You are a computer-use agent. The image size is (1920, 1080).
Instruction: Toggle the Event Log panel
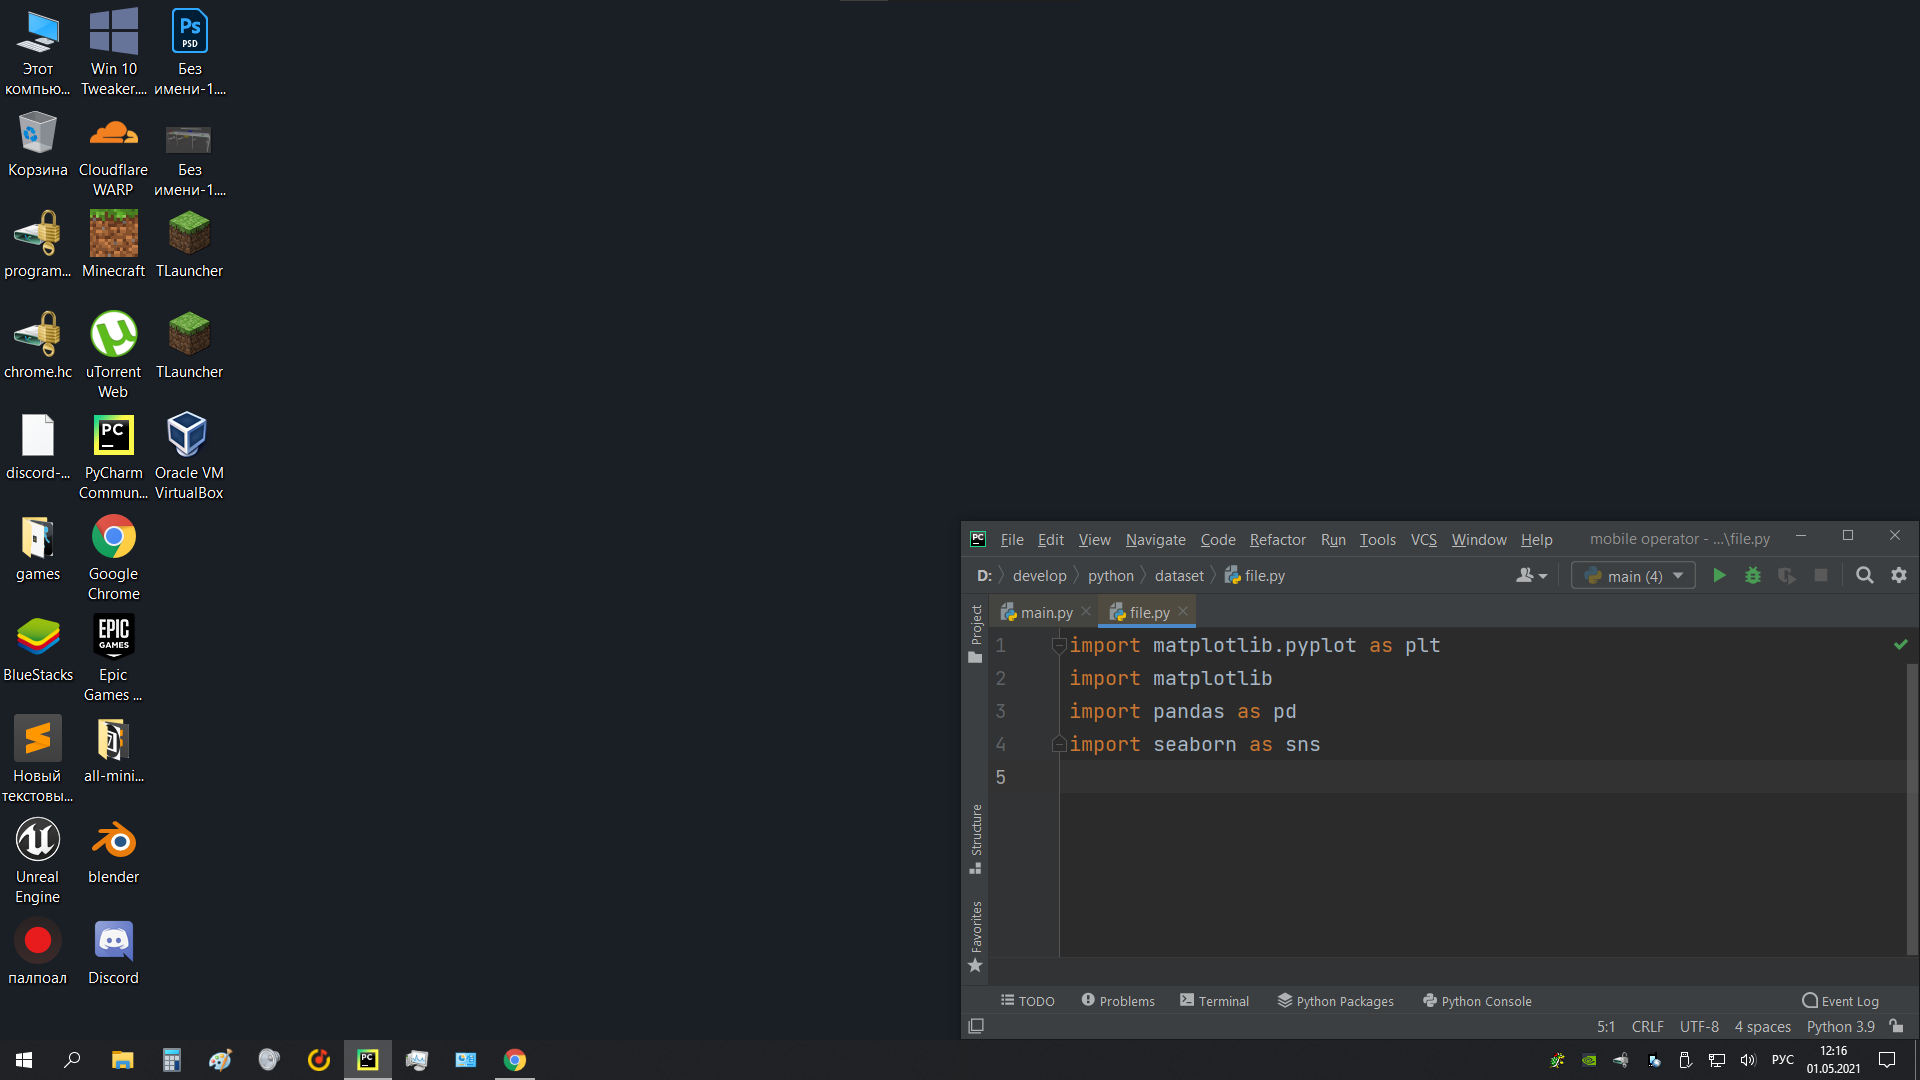pos(1840,1000)
